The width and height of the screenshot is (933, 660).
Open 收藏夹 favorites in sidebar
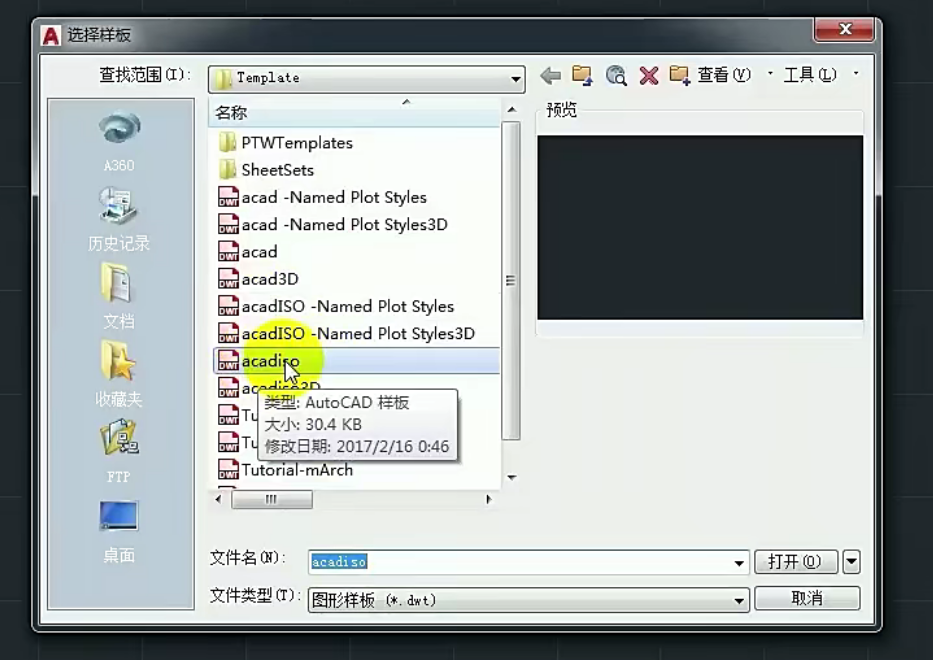[119, 374]
